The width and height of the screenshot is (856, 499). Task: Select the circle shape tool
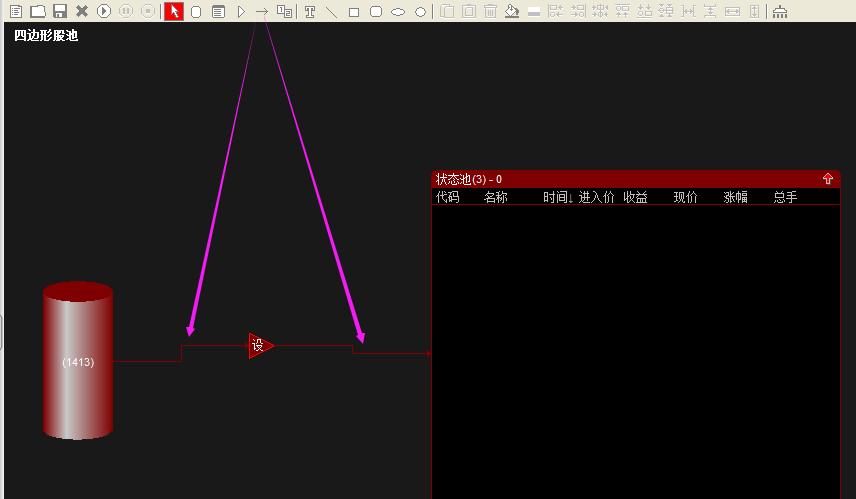point(420,12)
